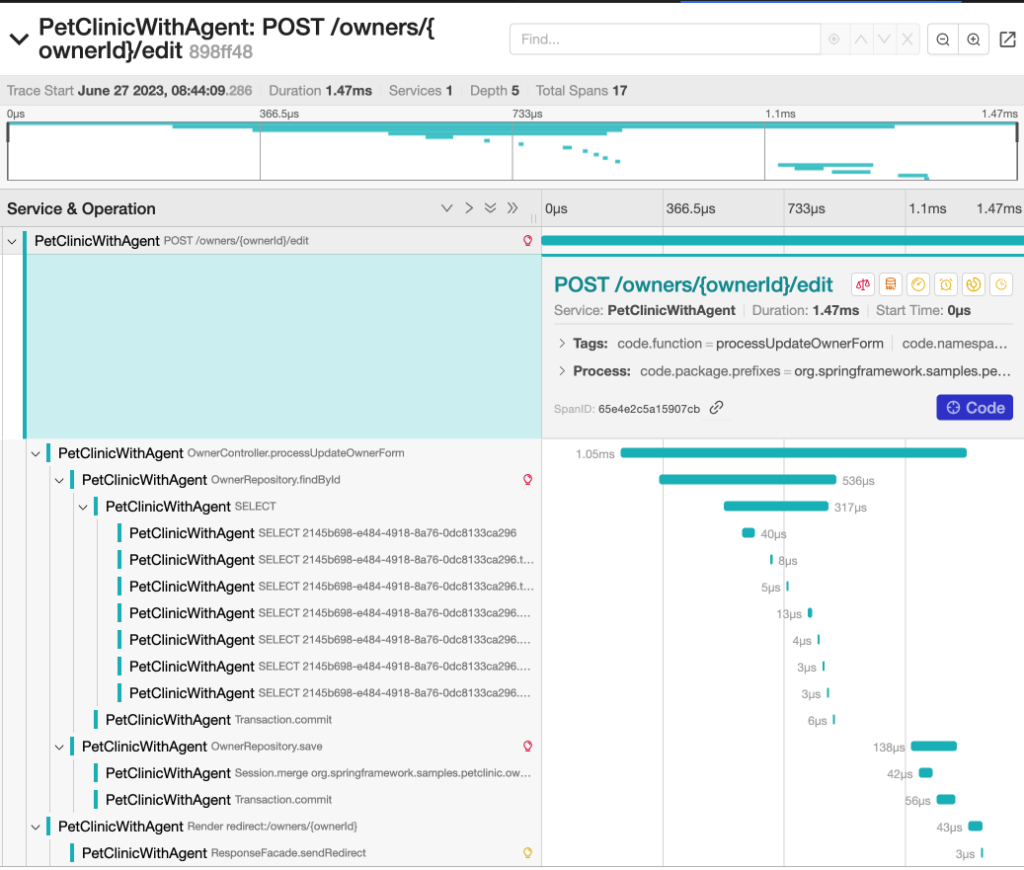Click the pale timer insight icon at end
Viewport: 1024px width, 870px height.
click(1001, 284)
